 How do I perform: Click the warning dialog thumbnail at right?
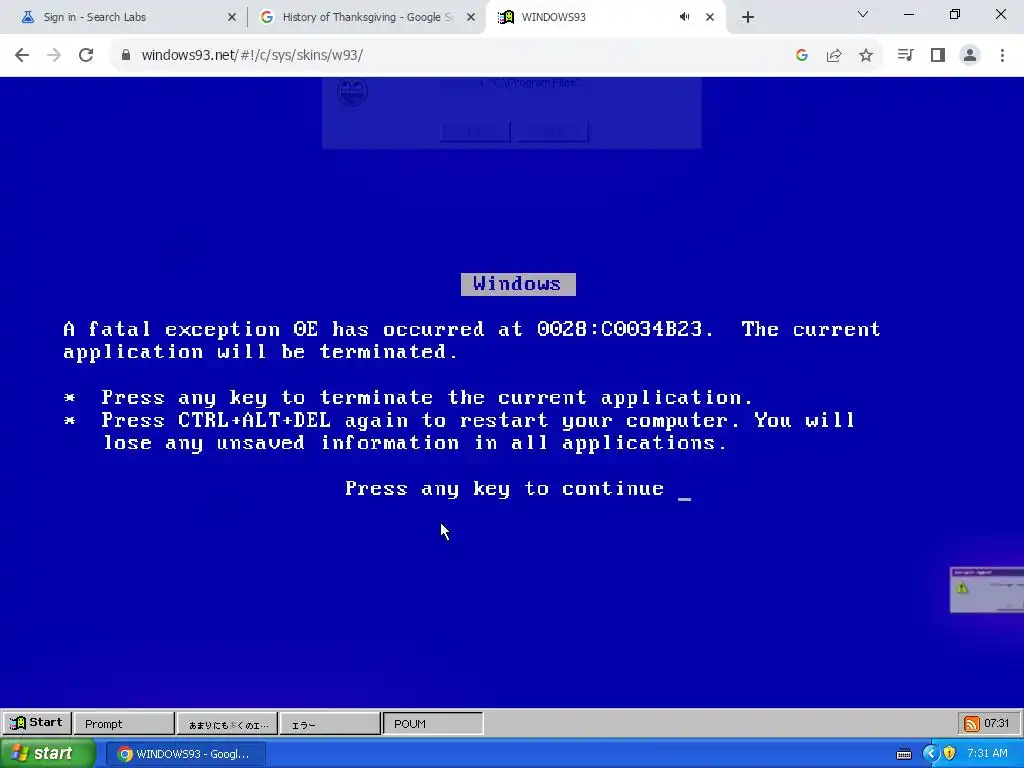[x=987, y=590]
